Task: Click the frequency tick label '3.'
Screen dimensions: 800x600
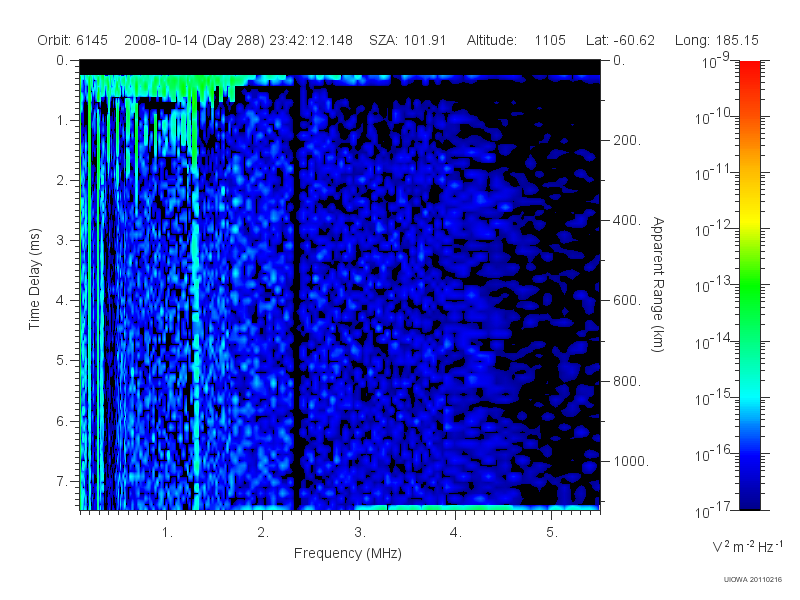Action: click(360, 532)
